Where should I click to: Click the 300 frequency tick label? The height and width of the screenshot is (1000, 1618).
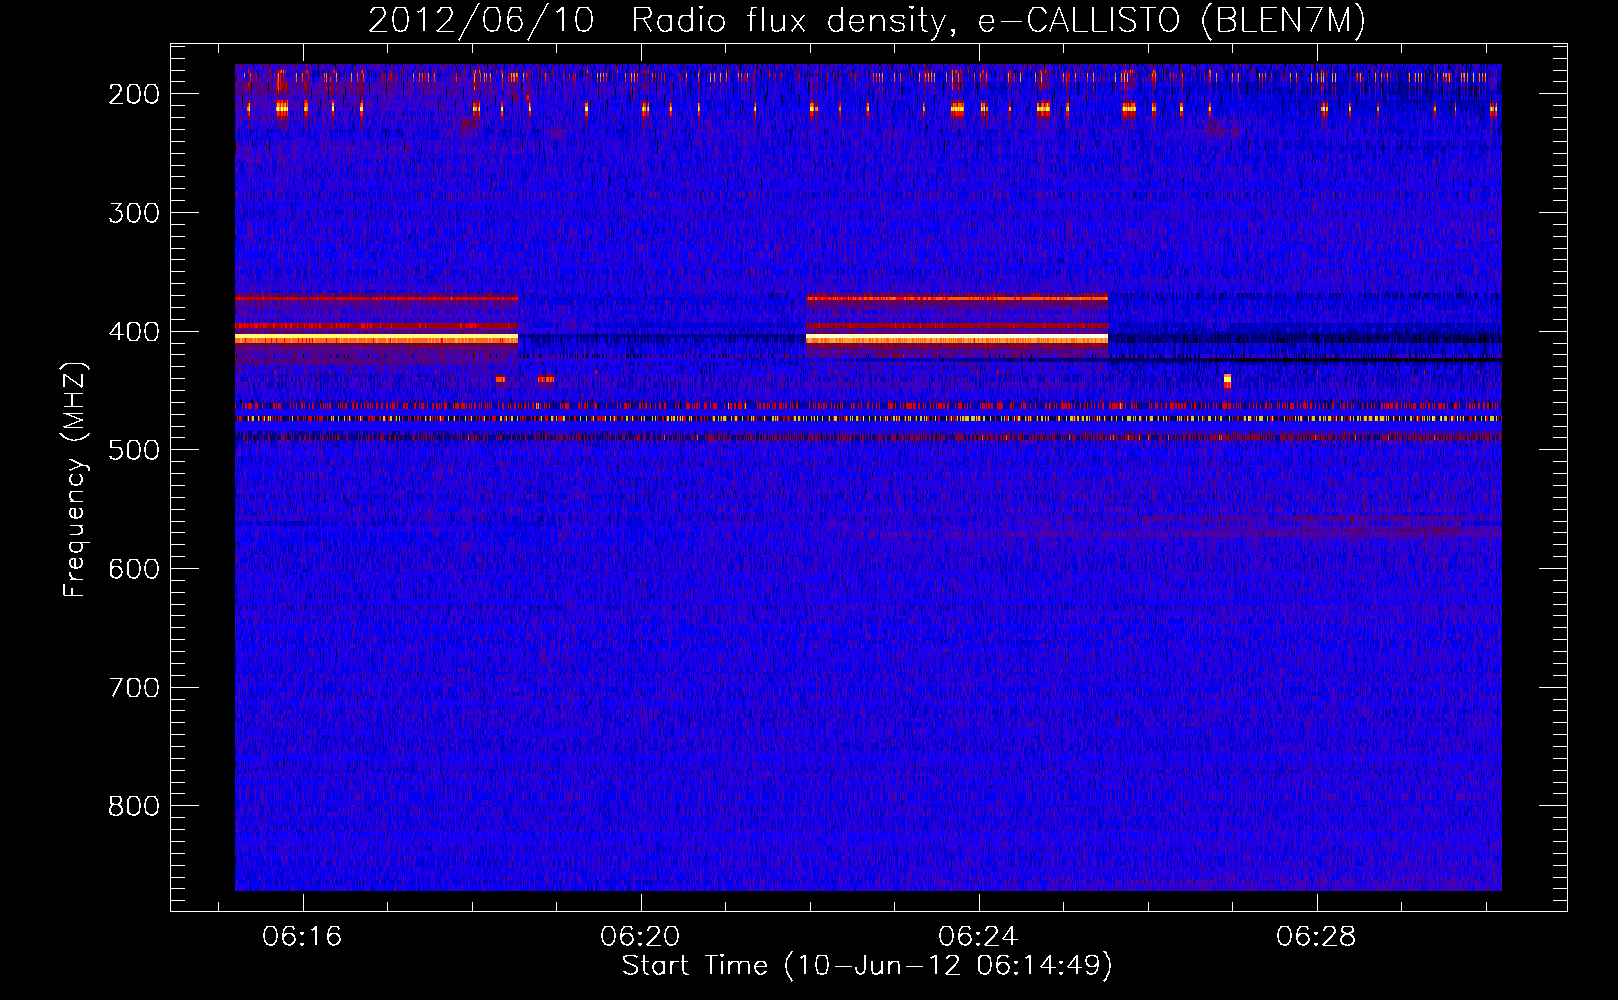click(134, 213)
